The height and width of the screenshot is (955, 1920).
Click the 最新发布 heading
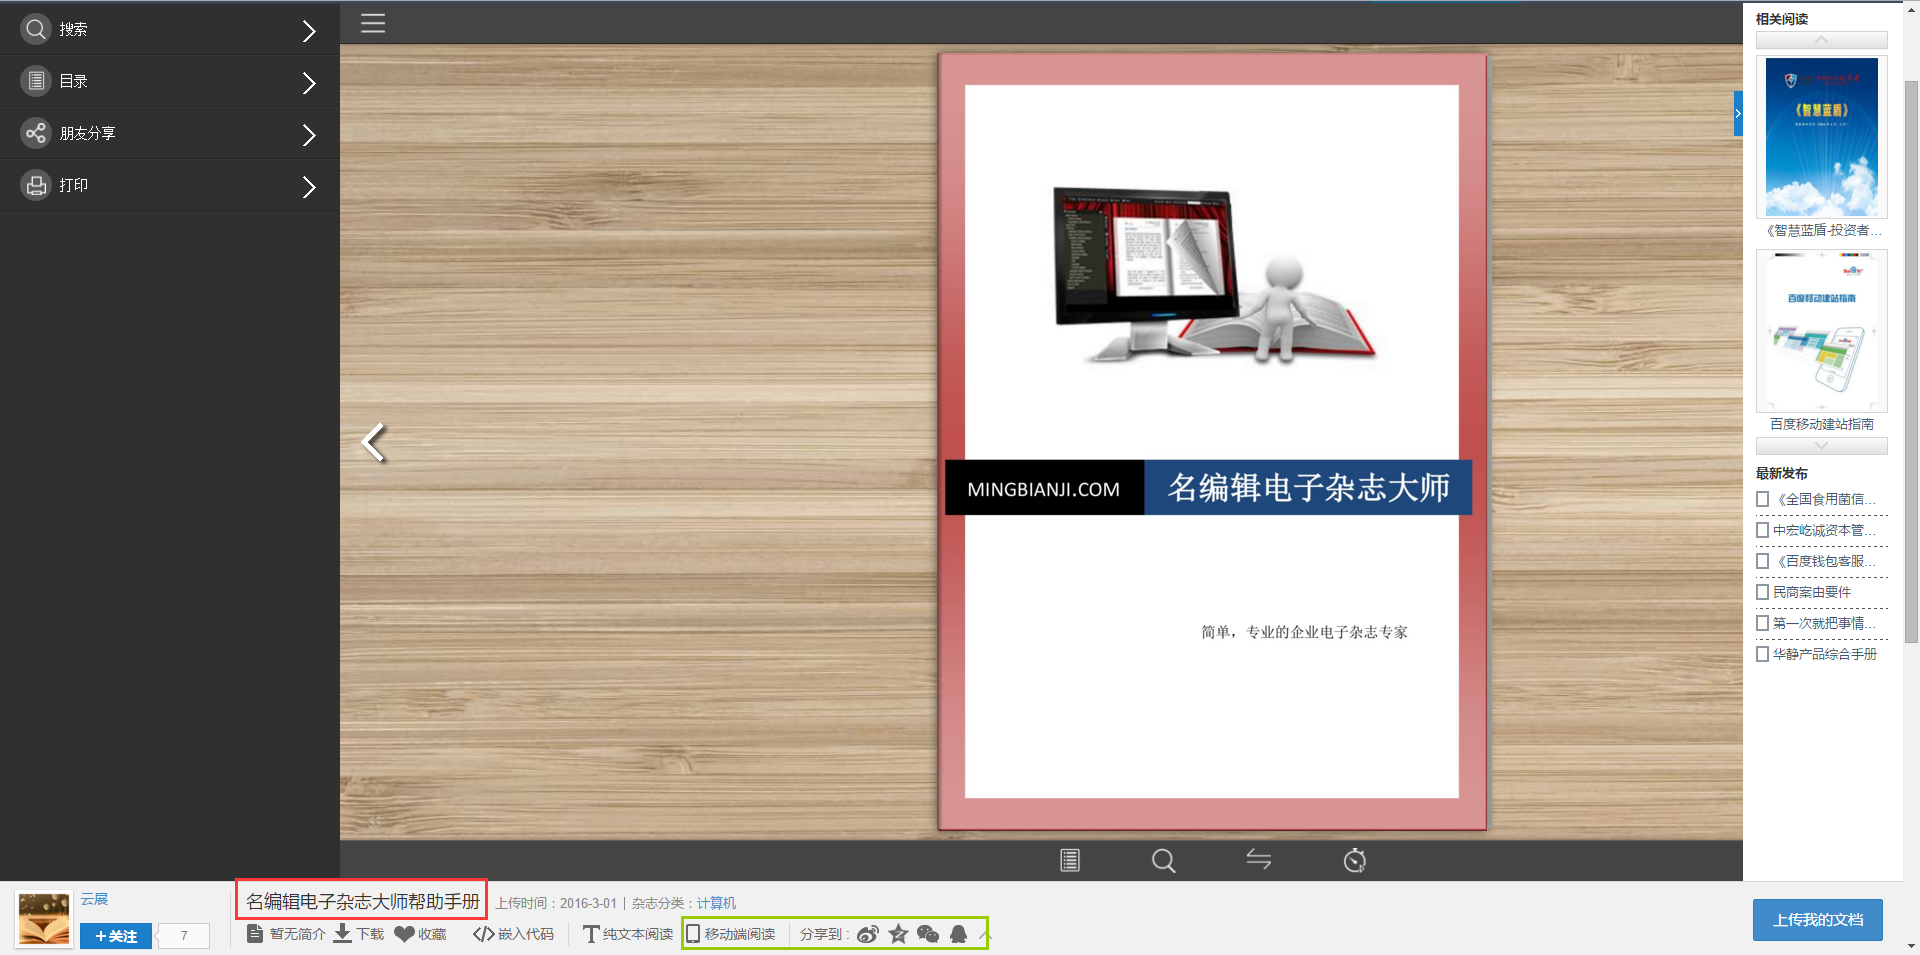tap(1782, 473)
